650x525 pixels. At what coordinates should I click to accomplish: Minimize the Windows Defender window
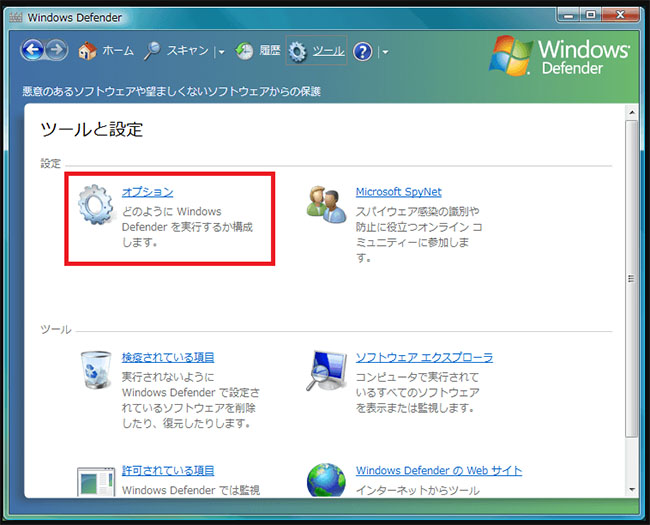pos(569,15)
